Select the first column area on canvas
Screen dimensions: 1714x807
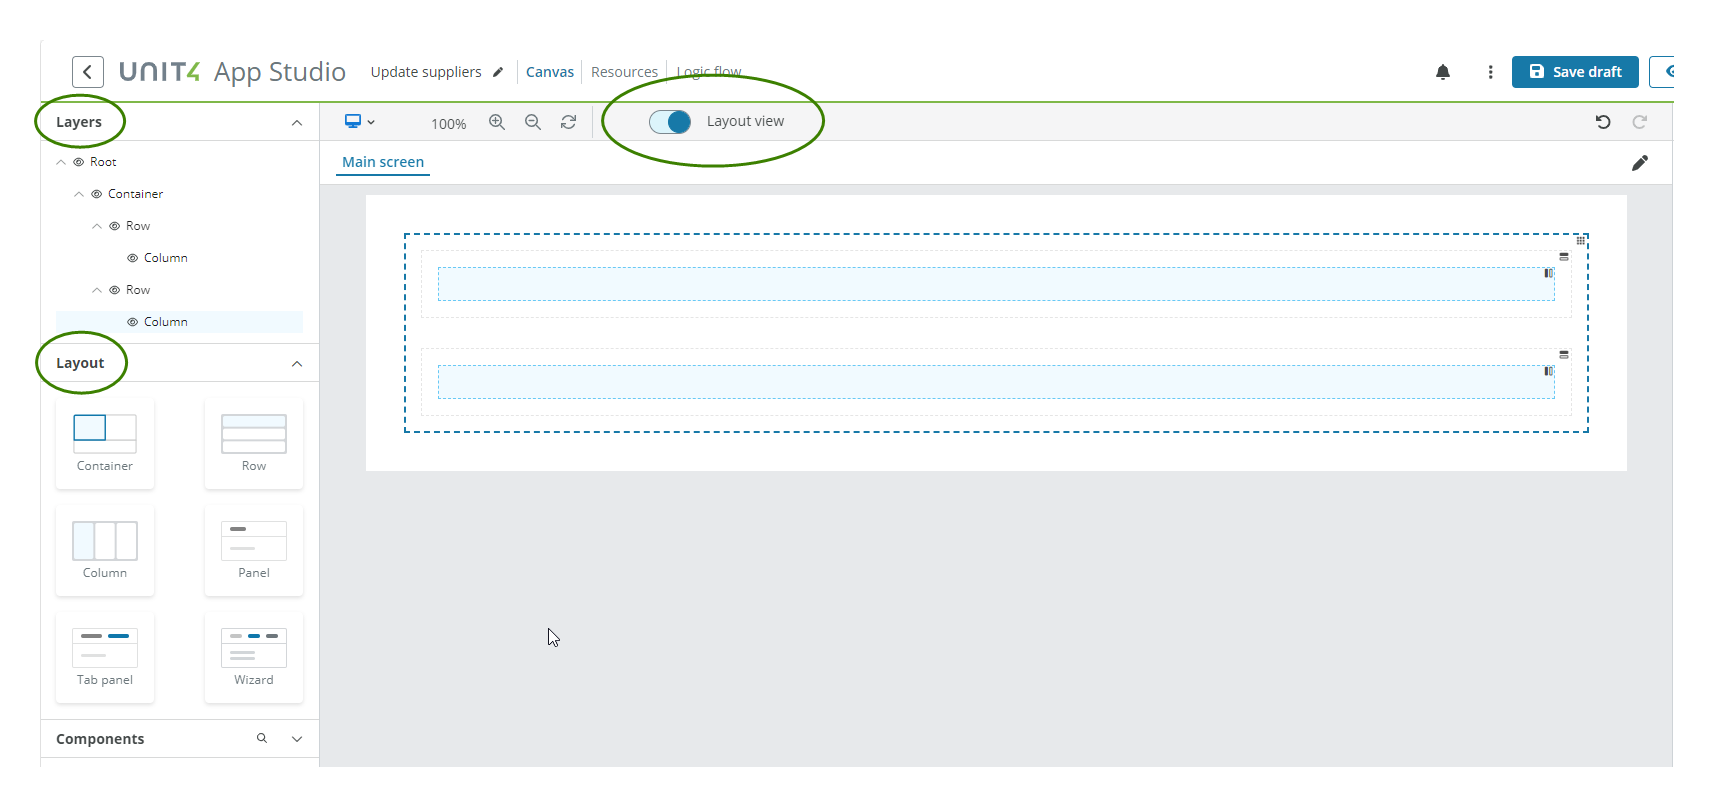(996, 284)
